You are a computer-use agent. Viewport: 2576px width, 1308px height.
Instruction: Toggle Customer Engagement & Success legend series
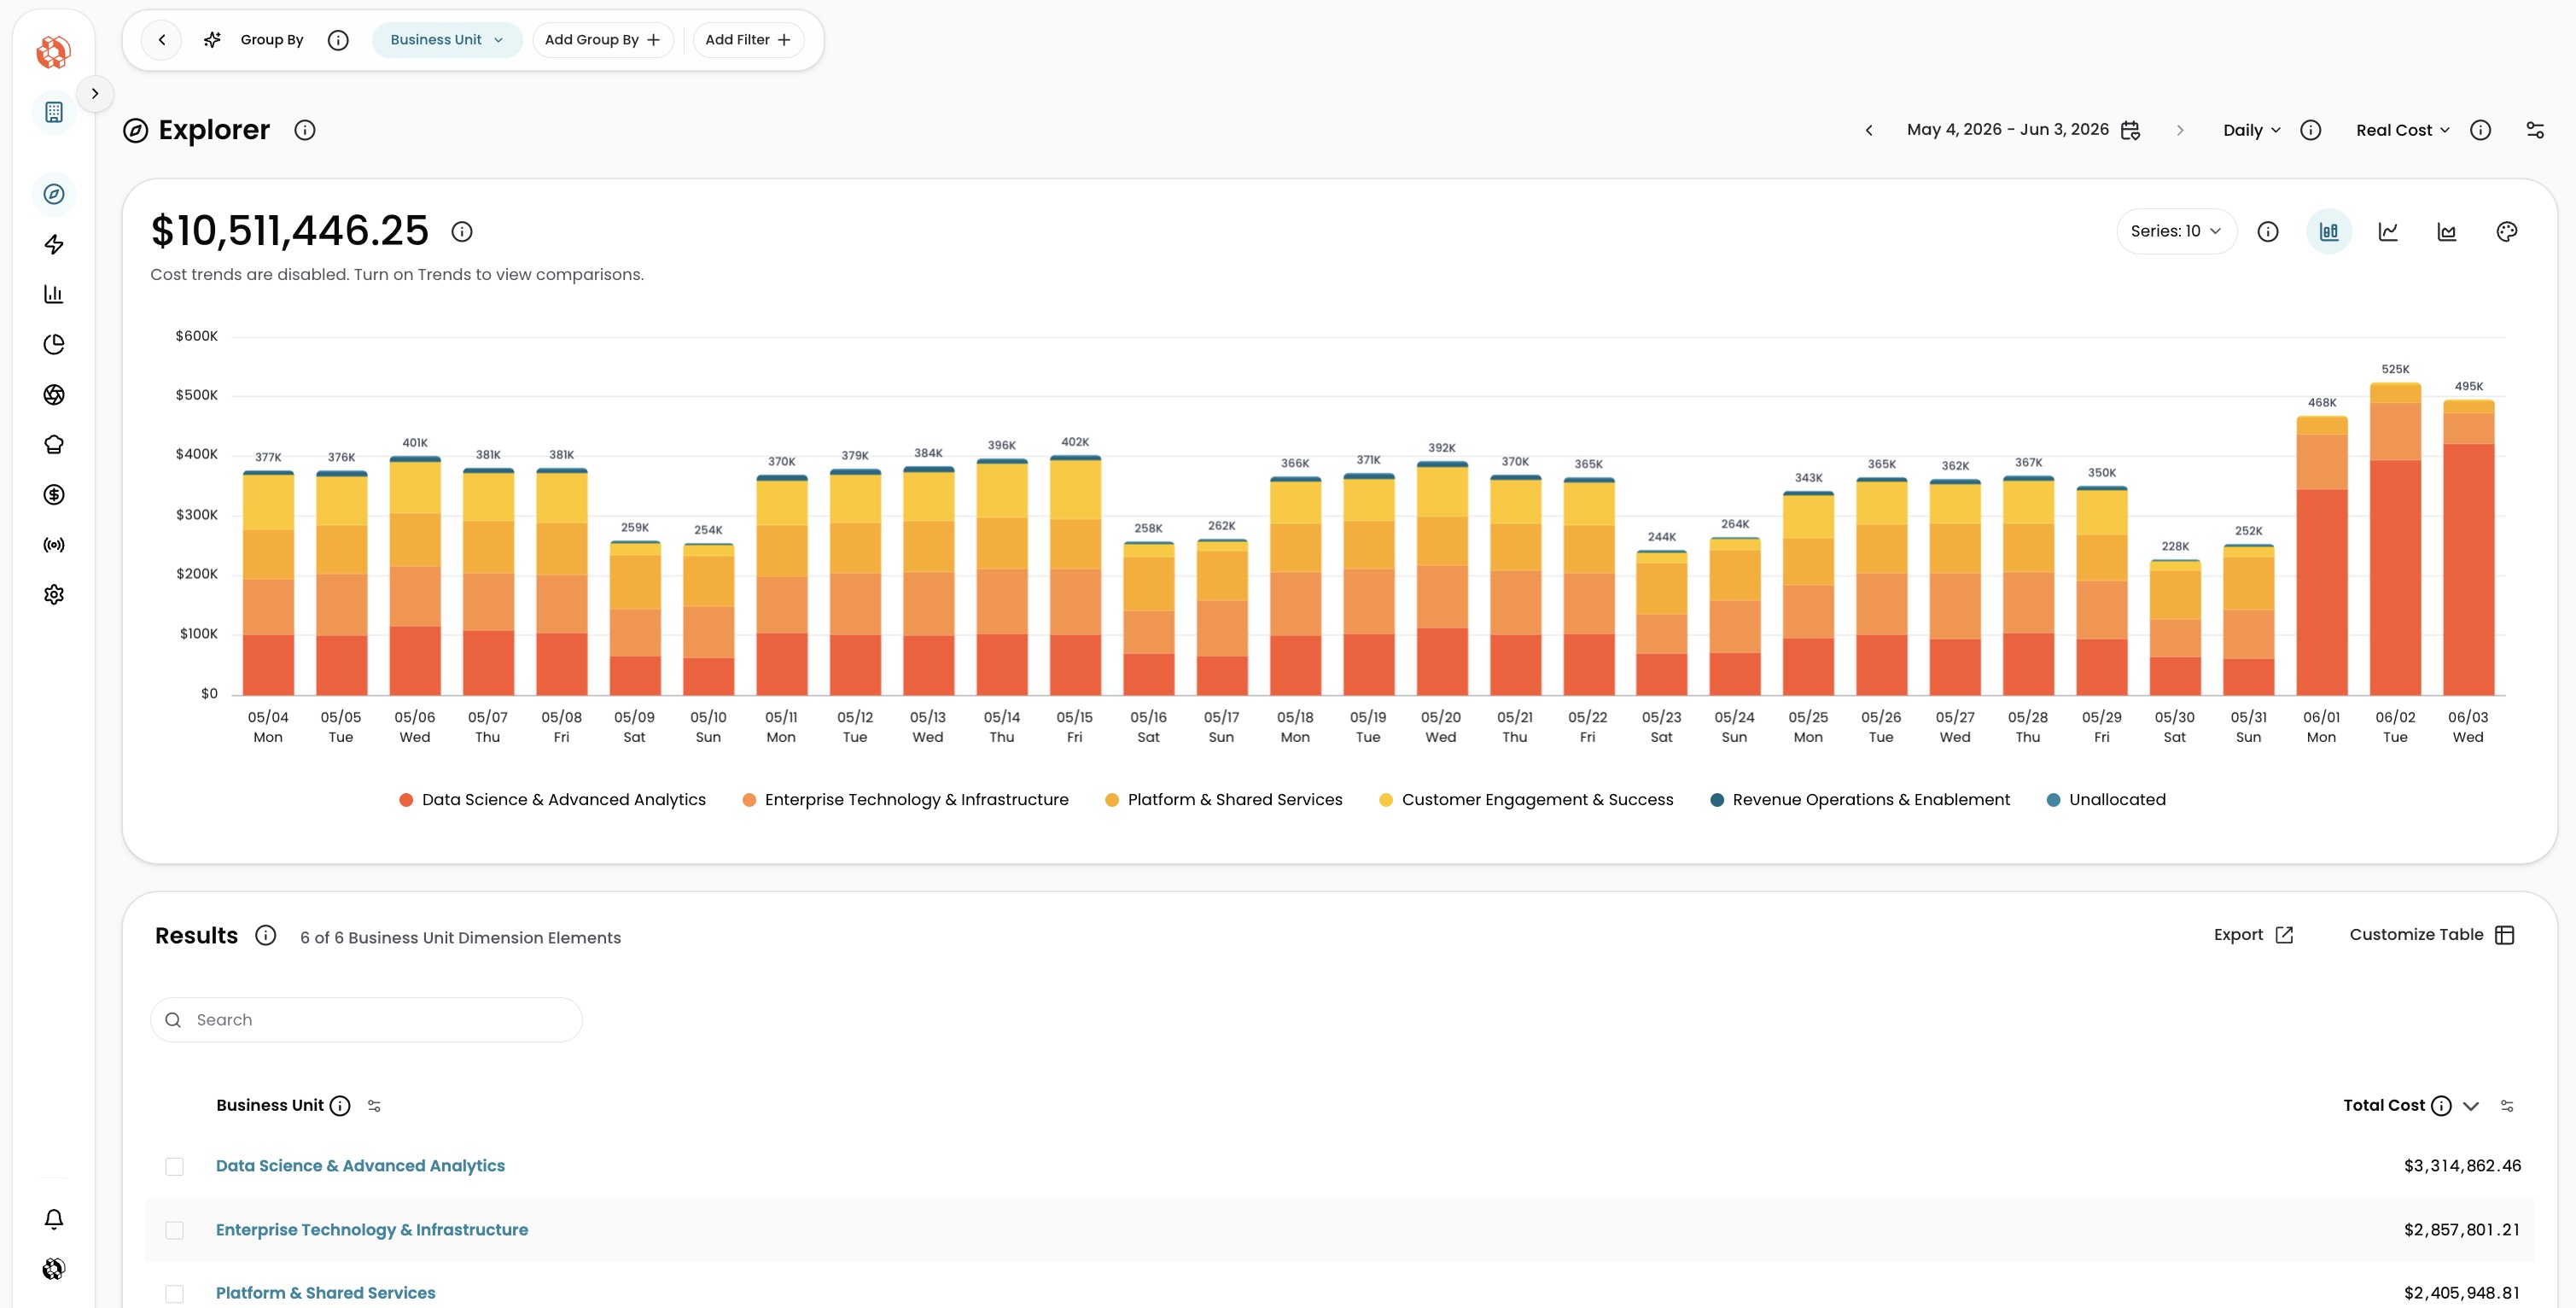[1526, 799]
